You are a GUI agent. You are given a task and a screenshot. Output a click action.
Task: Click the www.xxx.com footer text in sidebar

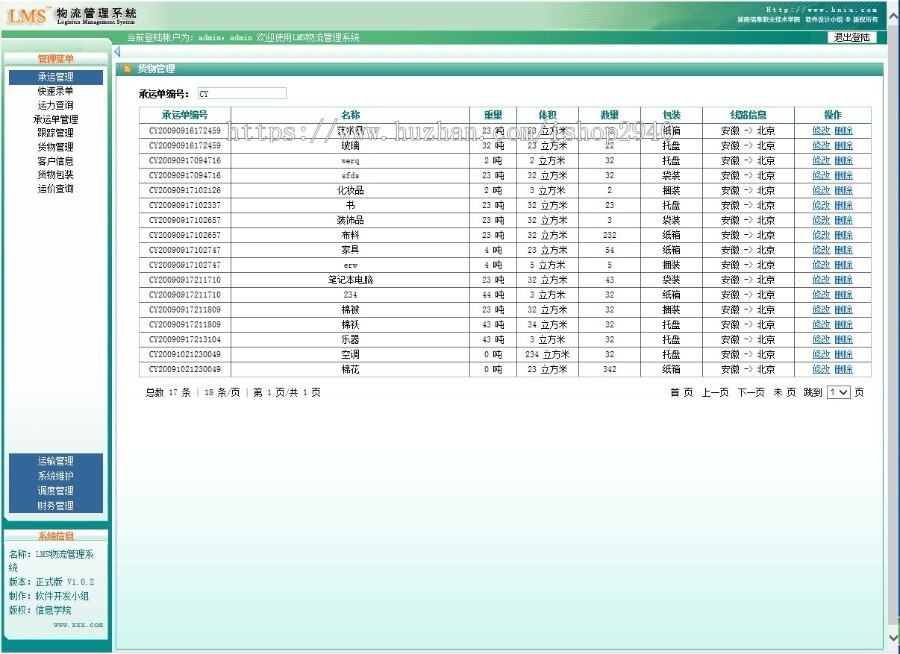pyautogui.click(x=79, y=625)
